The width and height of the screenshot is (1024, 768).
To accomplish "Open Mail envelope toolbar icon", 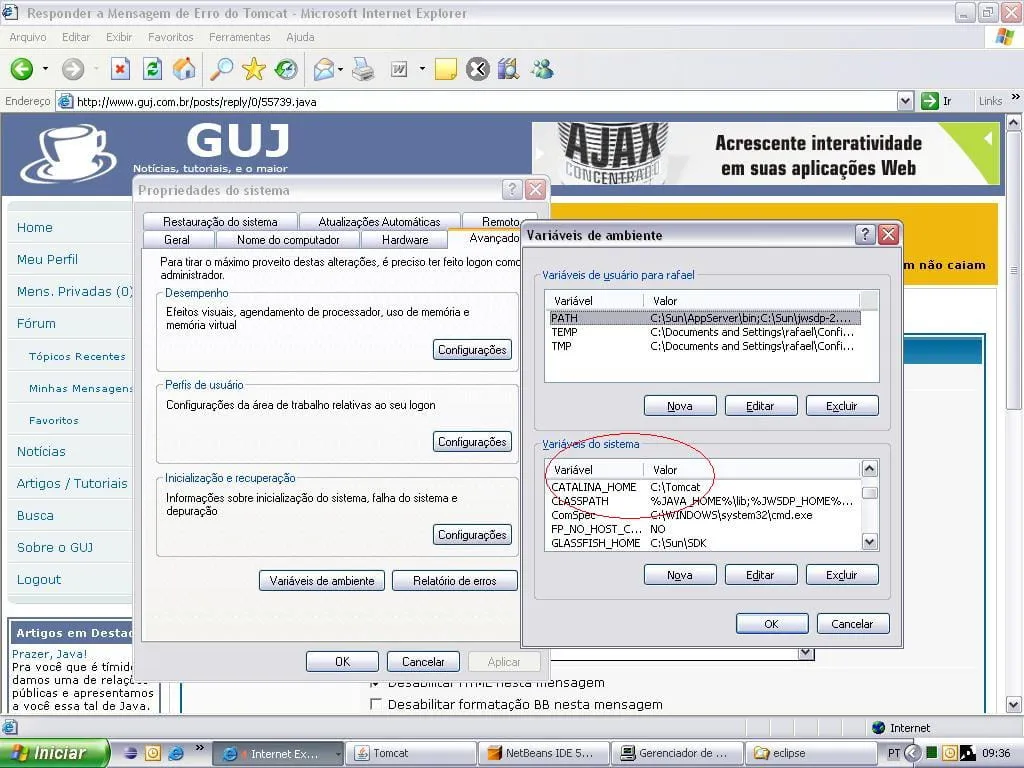I will click(x=324, y=69).
